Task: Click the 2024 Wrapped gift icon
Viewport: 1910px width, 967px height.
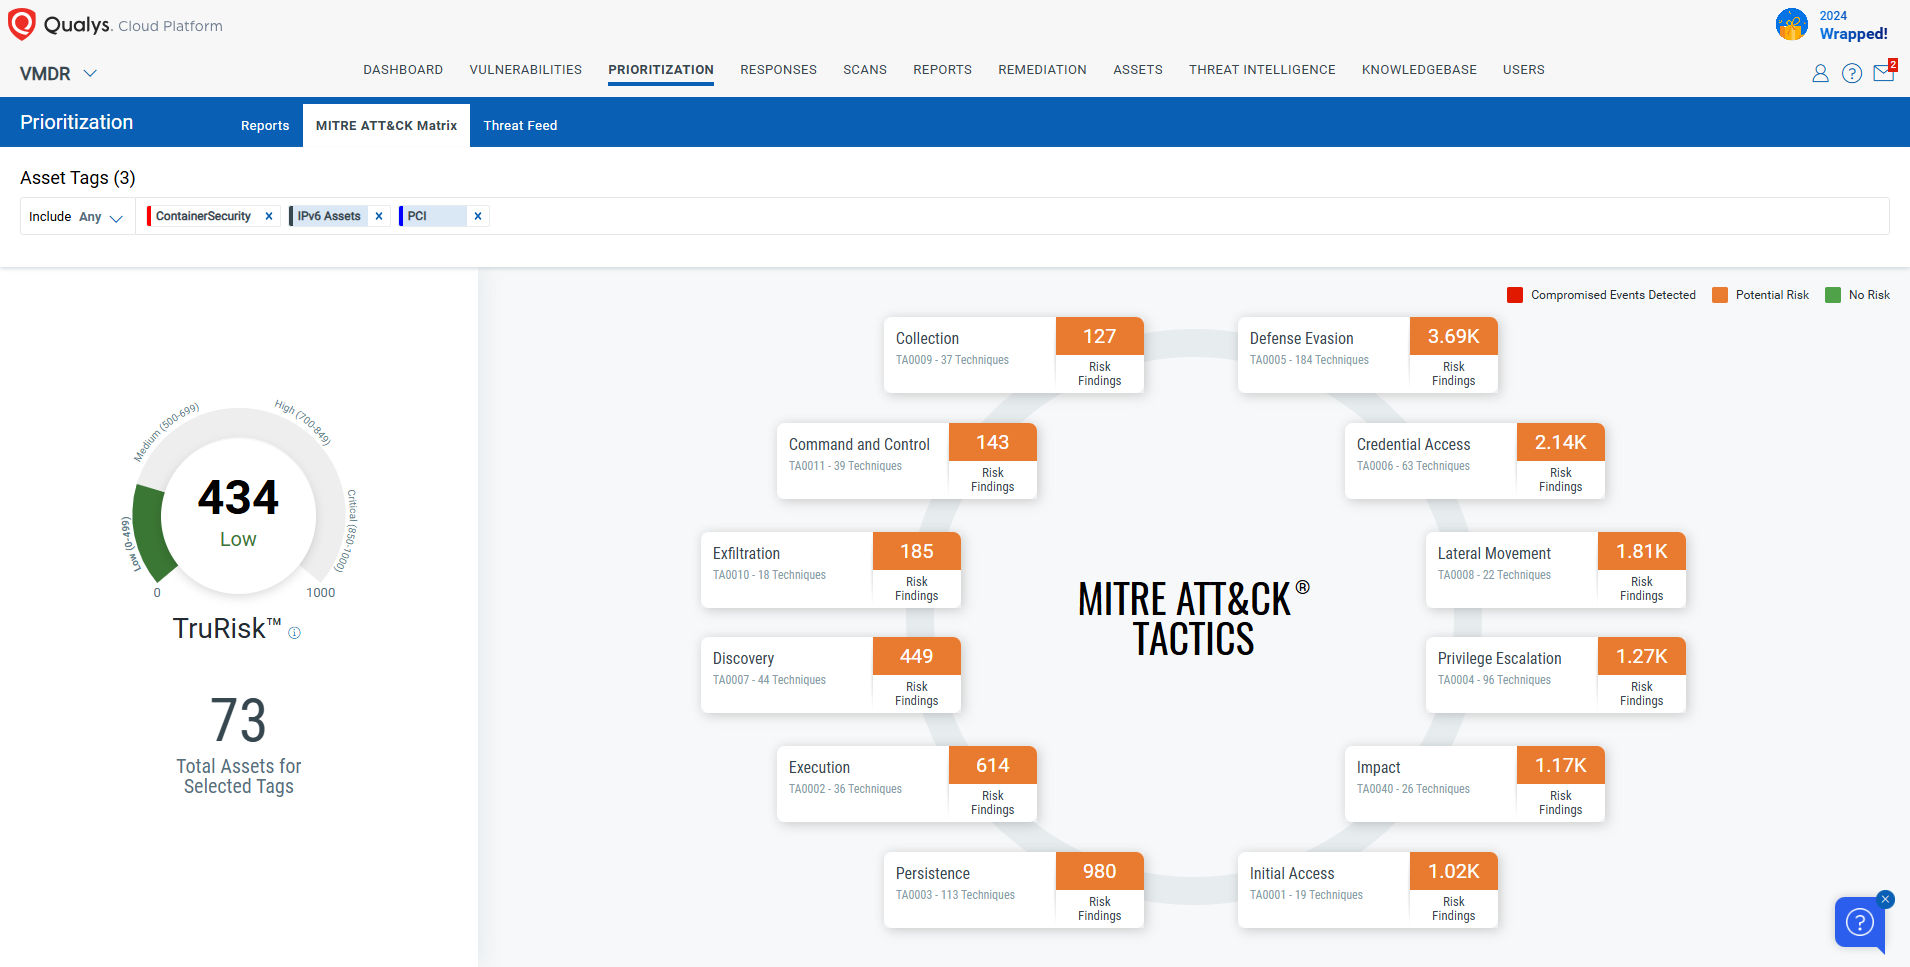Action: [x=1791, y=25]
